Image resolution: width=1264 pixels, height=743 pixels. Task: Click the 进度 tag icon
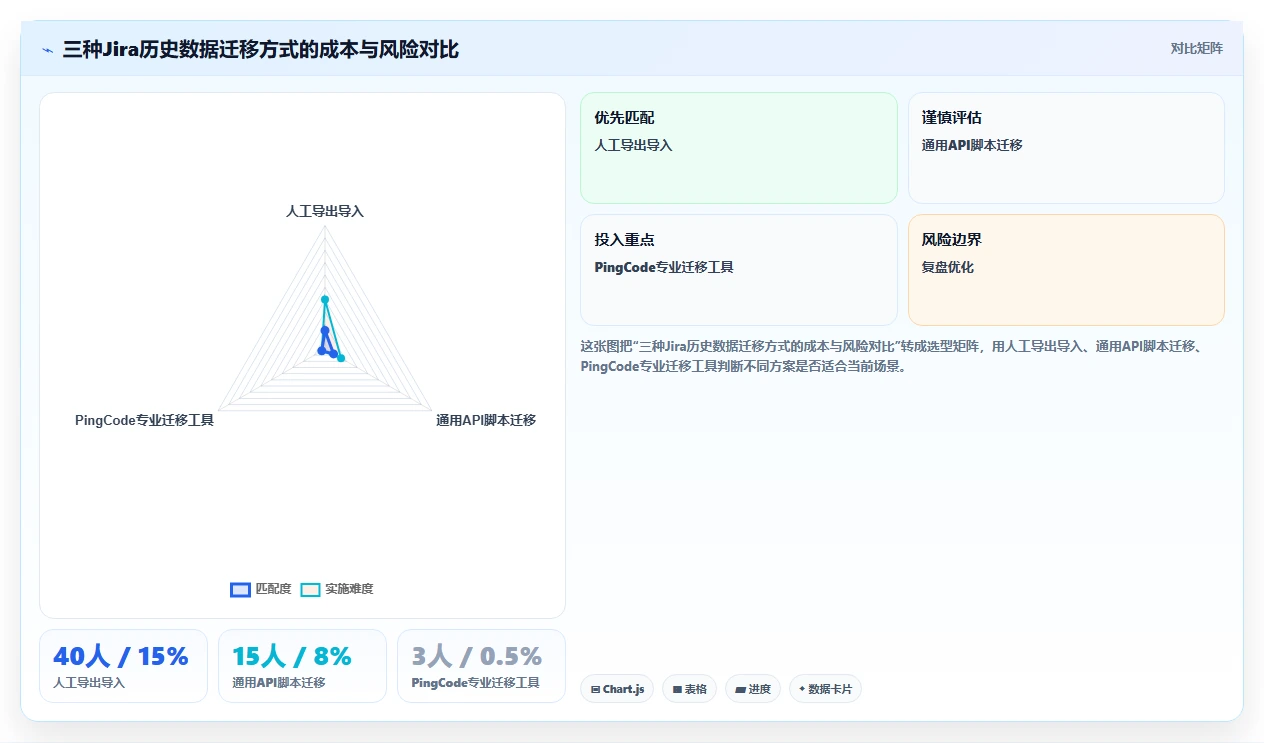click(740, 689)
